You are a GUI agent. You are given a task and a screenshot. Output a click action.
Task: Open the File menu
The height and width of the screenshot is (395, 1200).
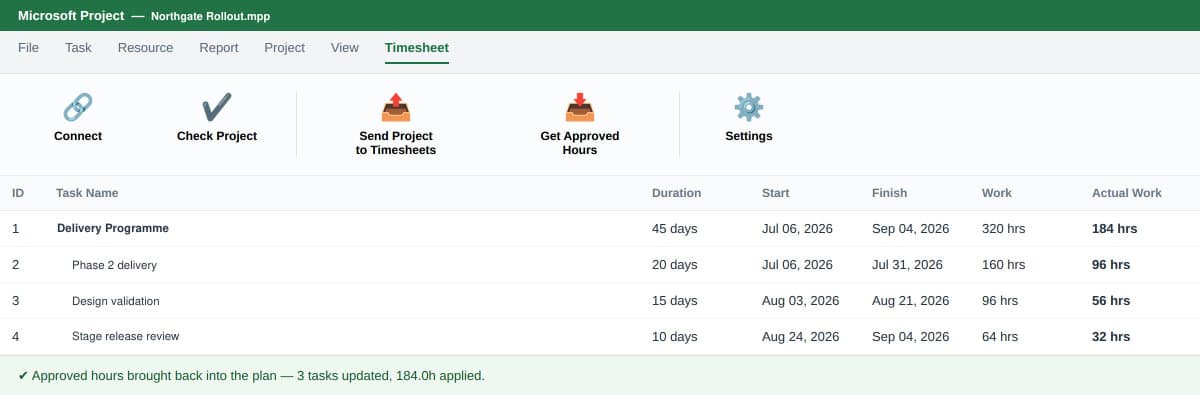[x=29, y=47]
